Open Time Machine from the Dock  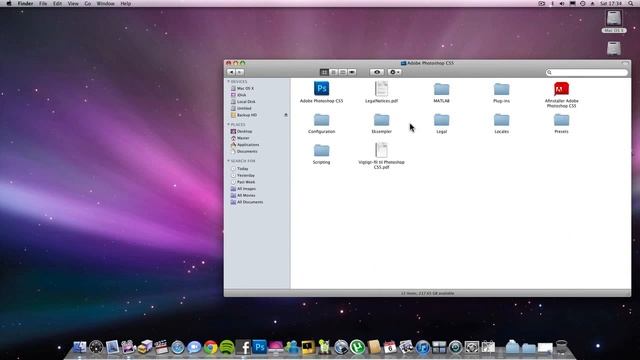point(455,347)
